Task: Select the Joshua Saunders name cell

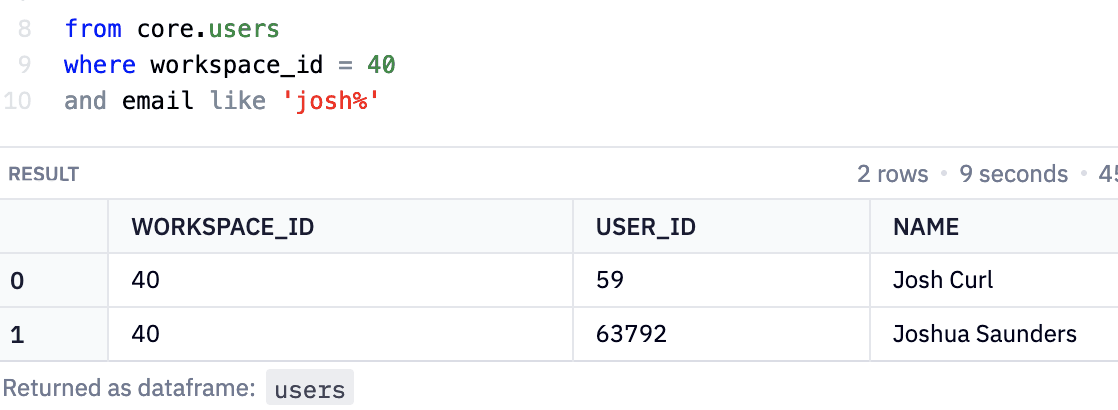Action: [984, 334]
